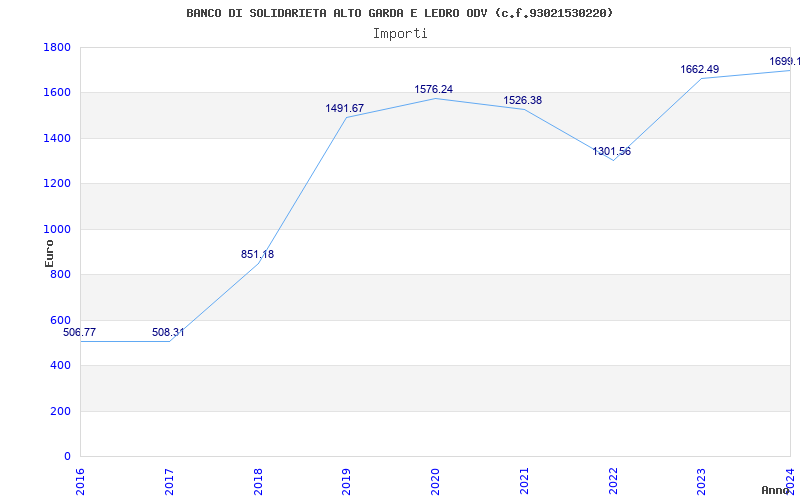Click the 1800 y-axis tick label
The height and width of the screenshot is (500, 800).
57,47
